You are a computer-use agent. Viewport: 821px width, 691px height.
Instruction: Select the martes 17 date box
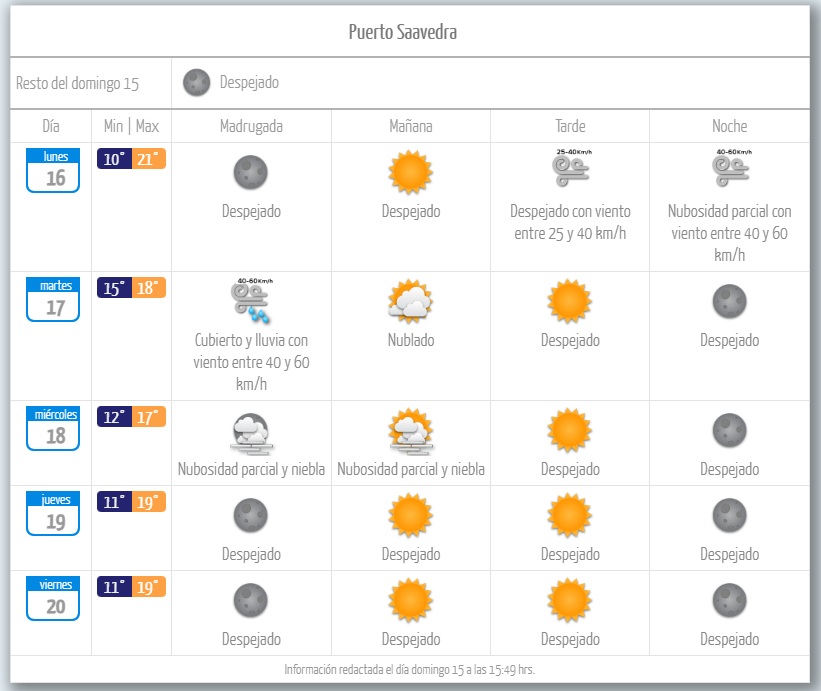53,300
